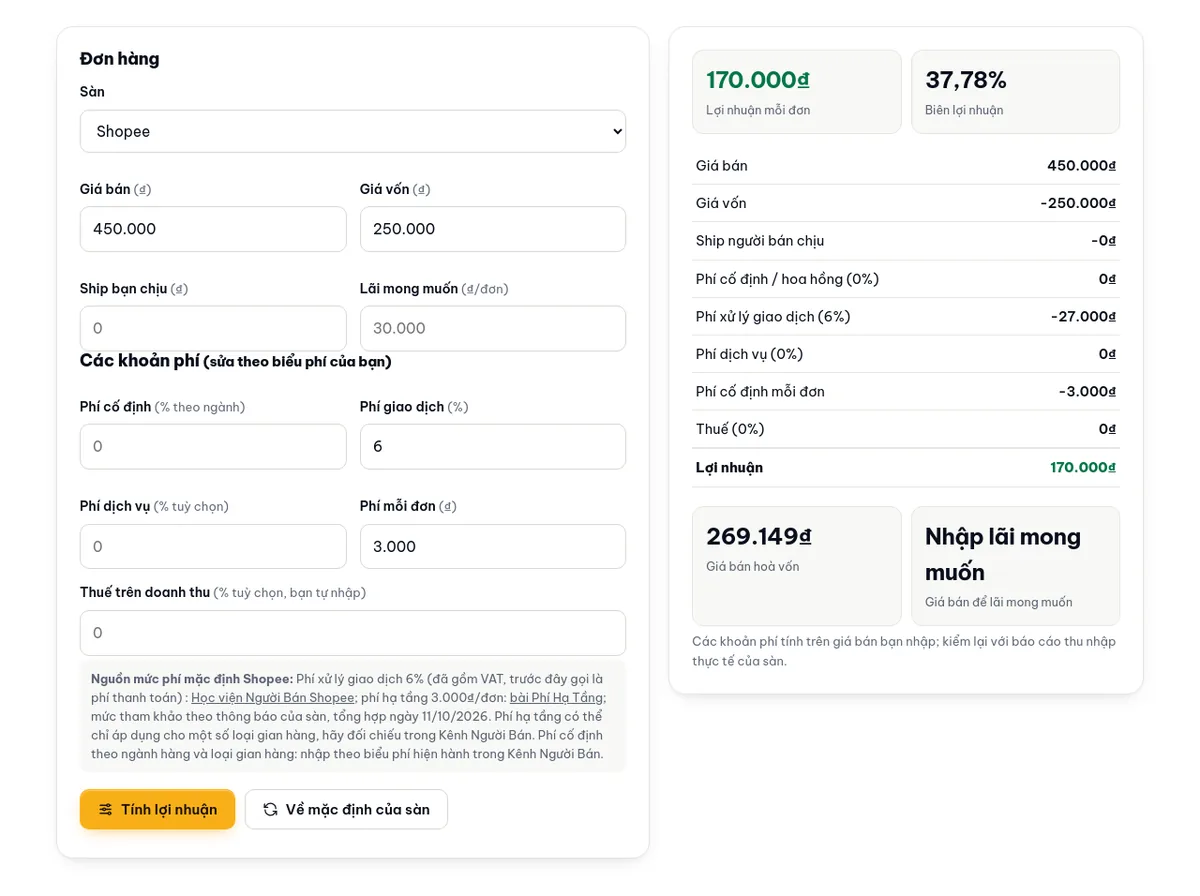
Task: Click the 269.149đ break-even price value
Action: point(759,537)
